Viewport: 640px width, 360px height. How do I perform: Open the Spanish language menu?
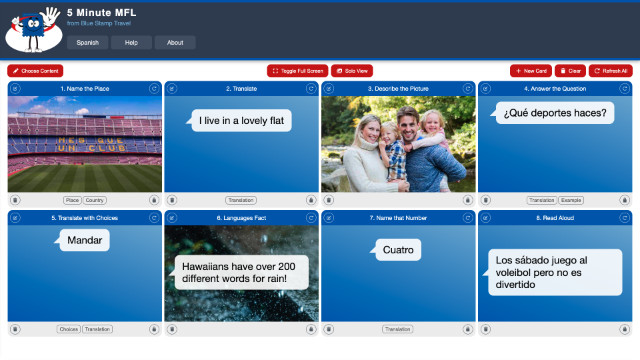pyautogui.click(x=87, y=42)
